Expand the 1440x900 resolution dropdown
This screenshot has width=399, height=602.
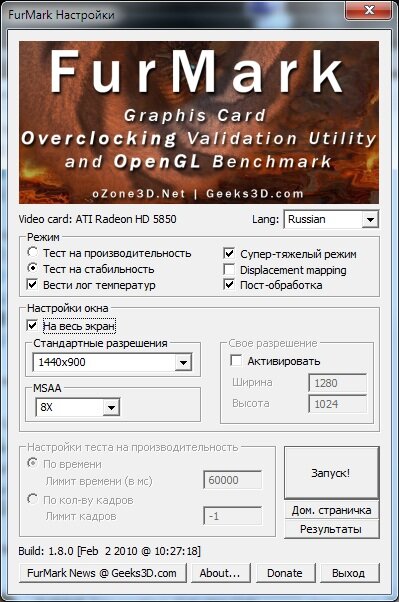[x=112, y=362]
